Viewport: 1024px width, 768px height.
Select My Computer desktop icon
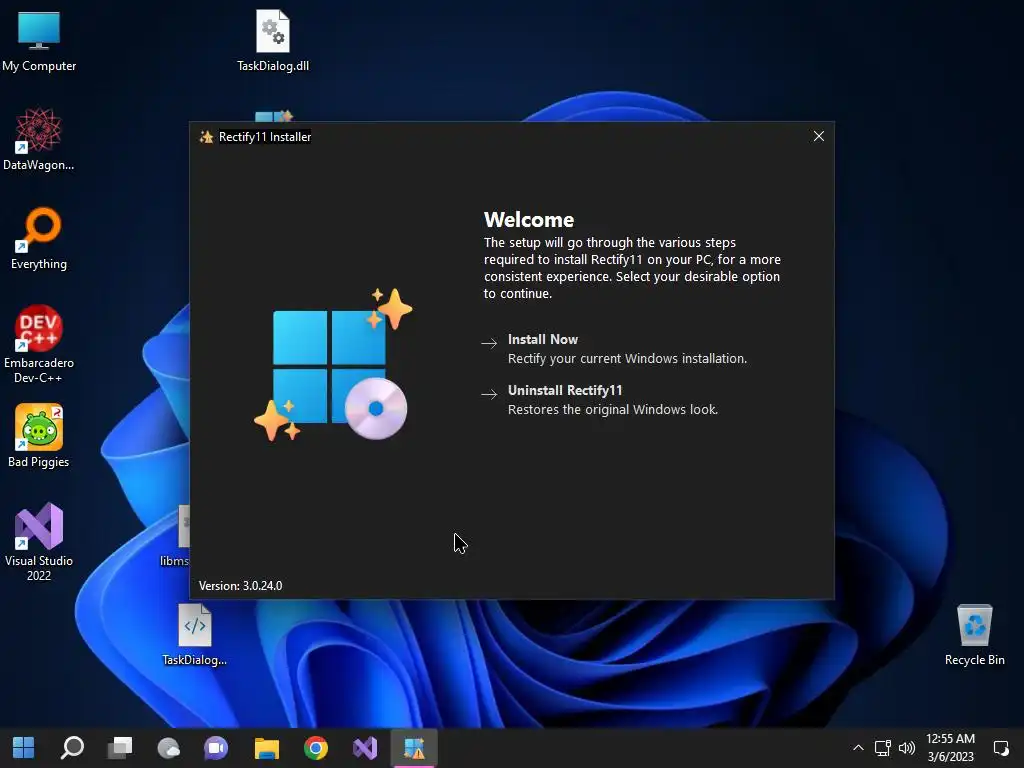(39, 42)
